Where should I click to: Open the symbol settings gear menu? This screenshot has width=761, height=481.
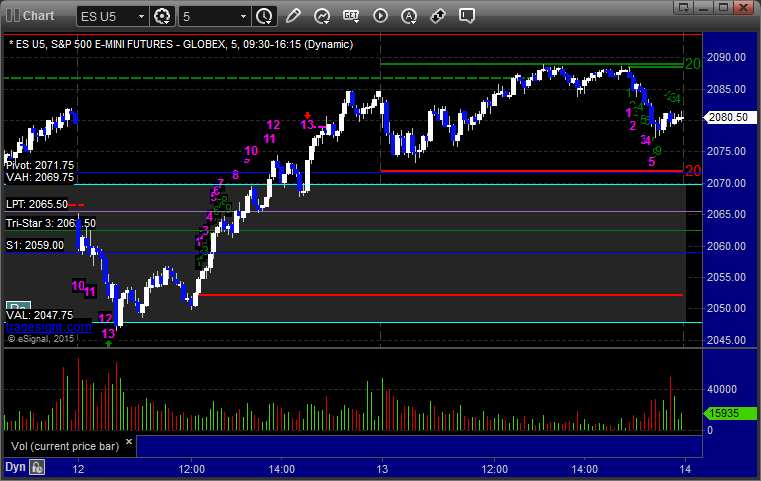pos(162,17)
